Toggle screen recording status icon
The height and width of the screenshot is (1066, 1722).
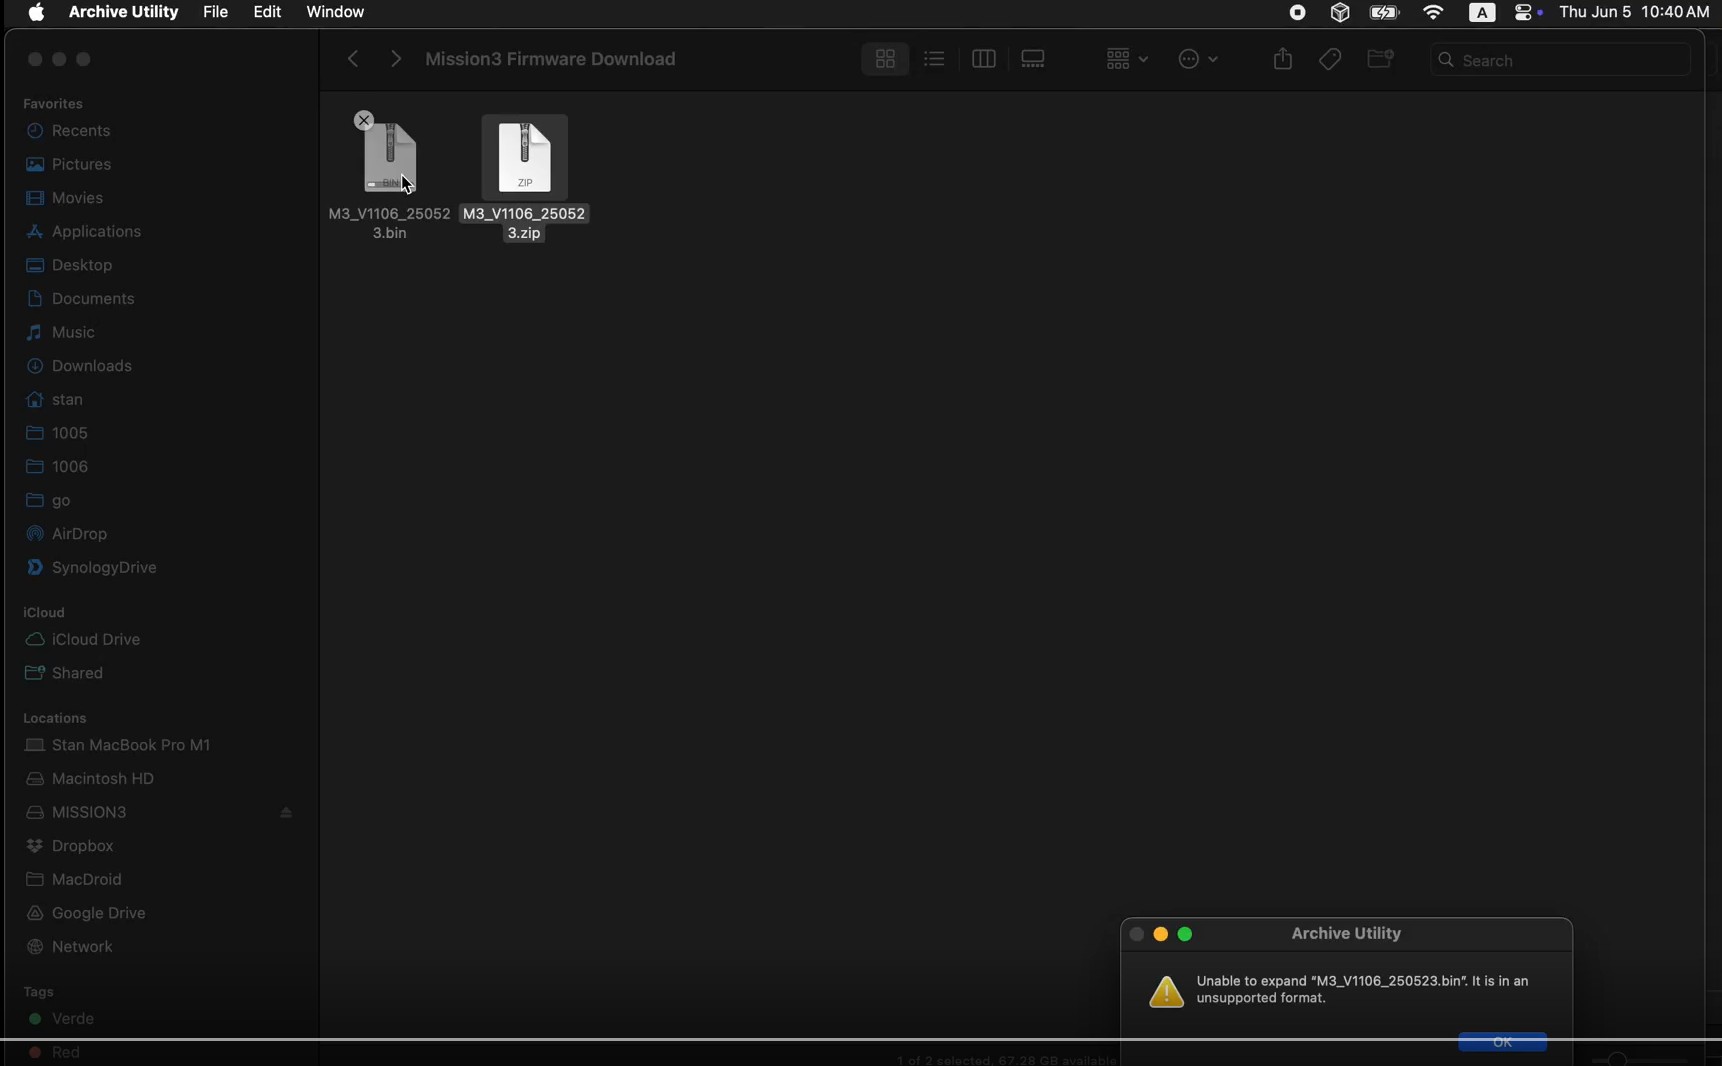pos(1297,13)
